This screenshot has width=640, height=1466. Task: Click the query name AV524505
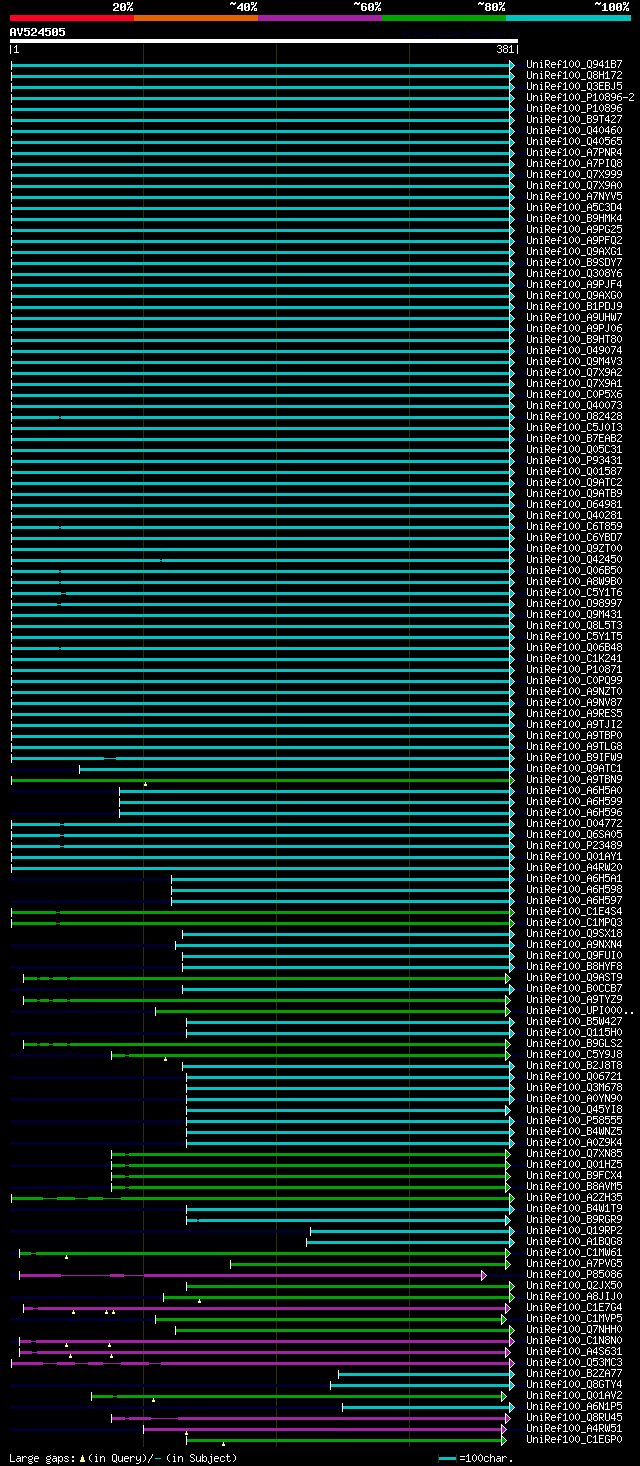point(38,32)
